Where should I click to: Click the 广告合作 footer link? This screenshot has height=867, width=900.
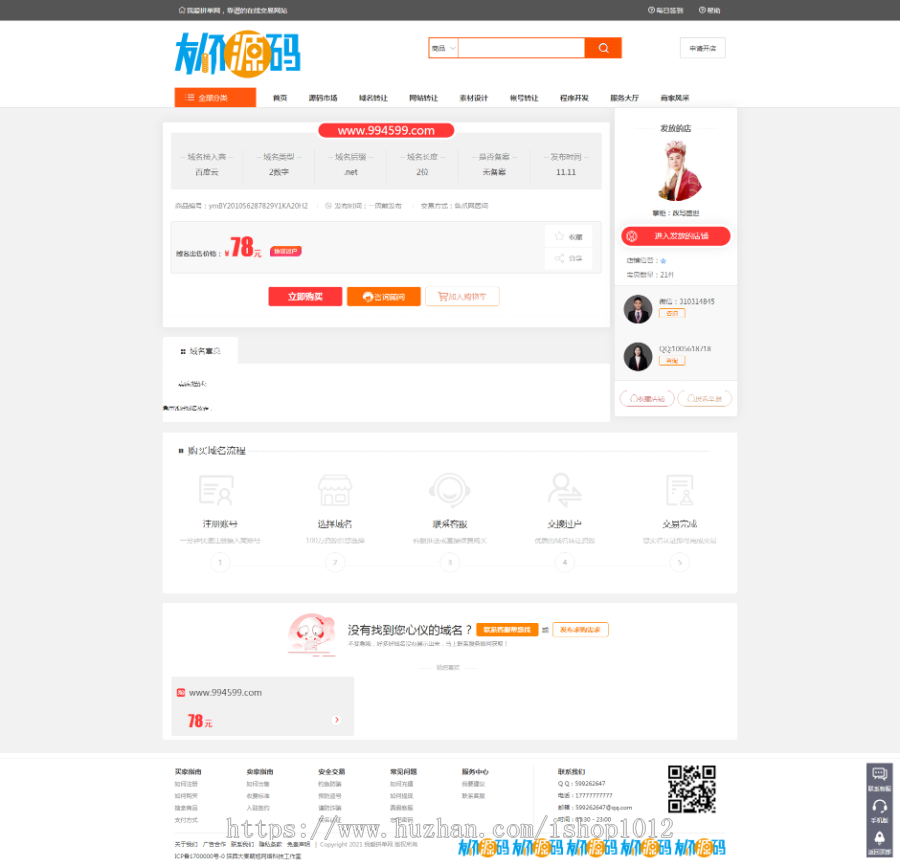coord(214,845)
